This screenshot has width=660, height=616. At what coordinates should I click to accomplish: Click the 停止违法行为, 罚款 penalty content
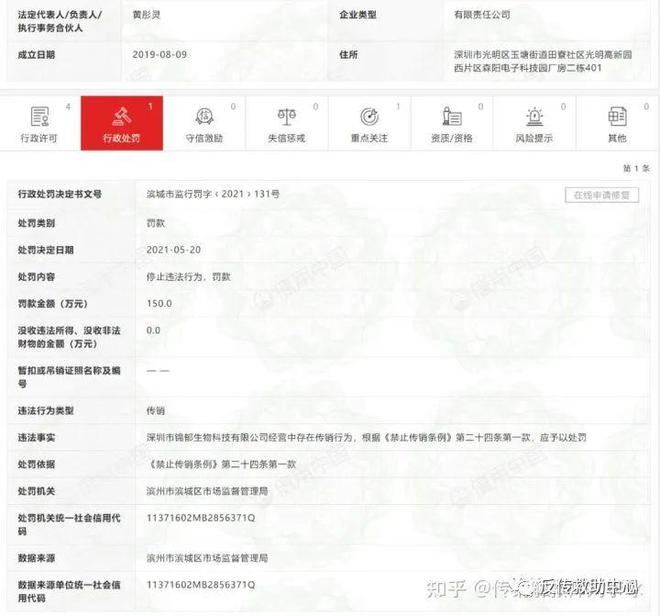(189, 277)
